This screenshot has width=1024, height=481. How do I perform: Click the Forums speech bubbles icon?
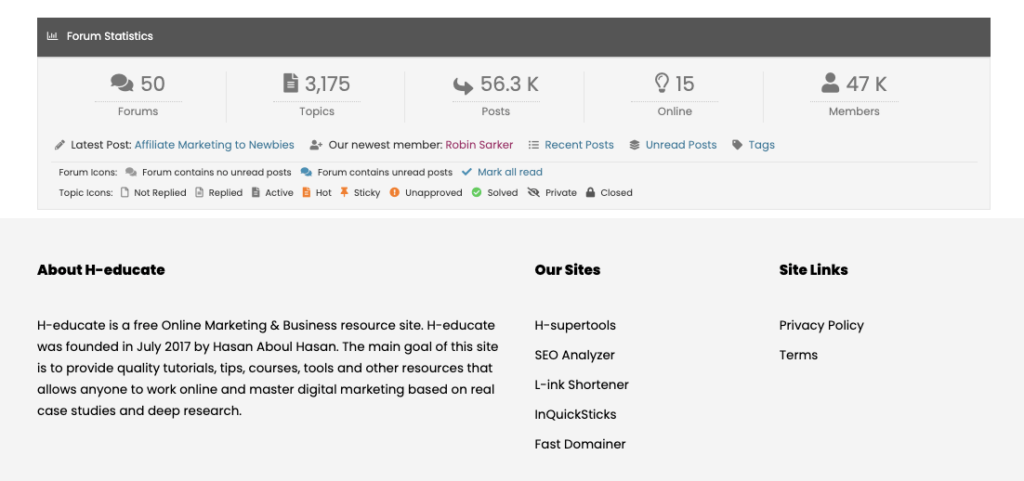point(122,84)
